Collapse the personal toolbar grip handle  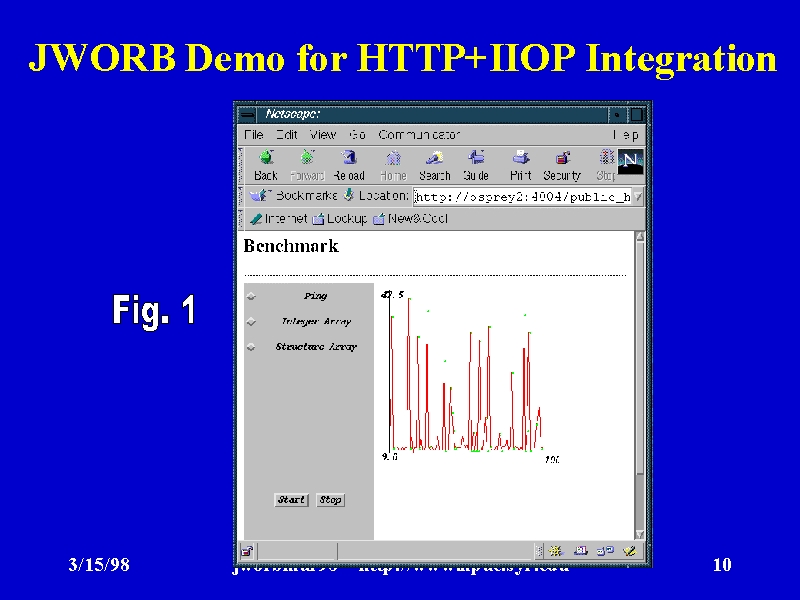[241, 219]
